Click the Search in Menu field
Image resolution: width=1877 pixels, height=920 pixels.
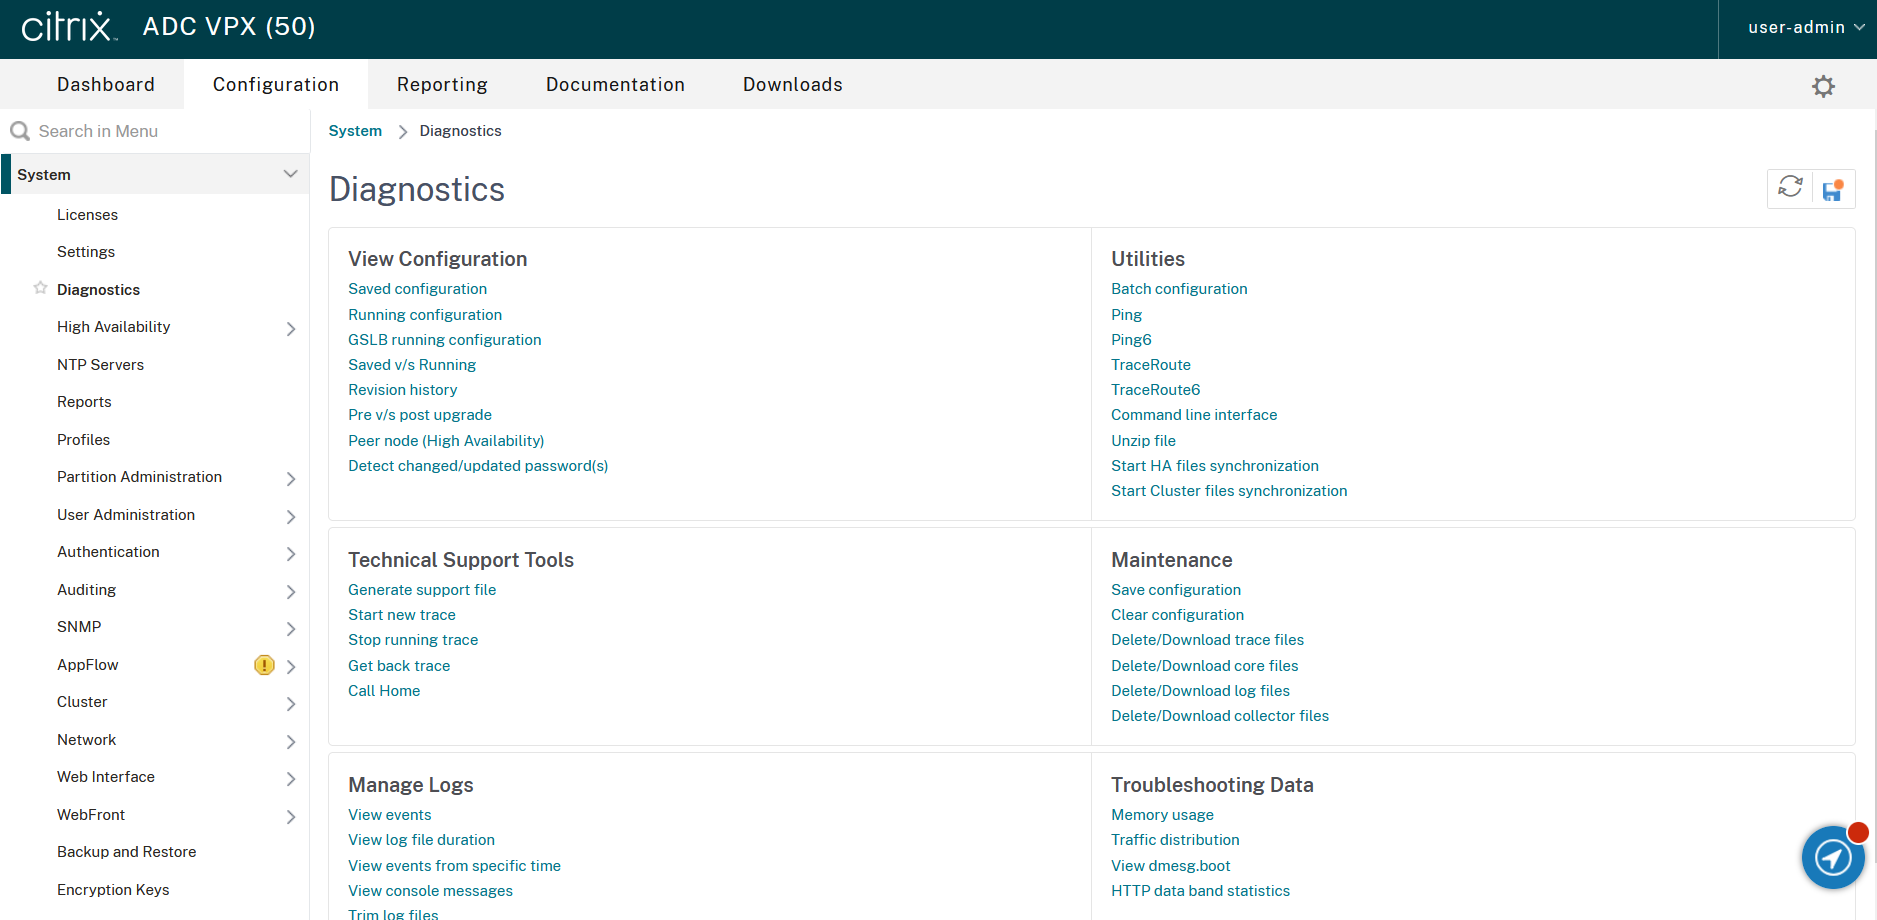pyautogui.click(x=160, y=131)
